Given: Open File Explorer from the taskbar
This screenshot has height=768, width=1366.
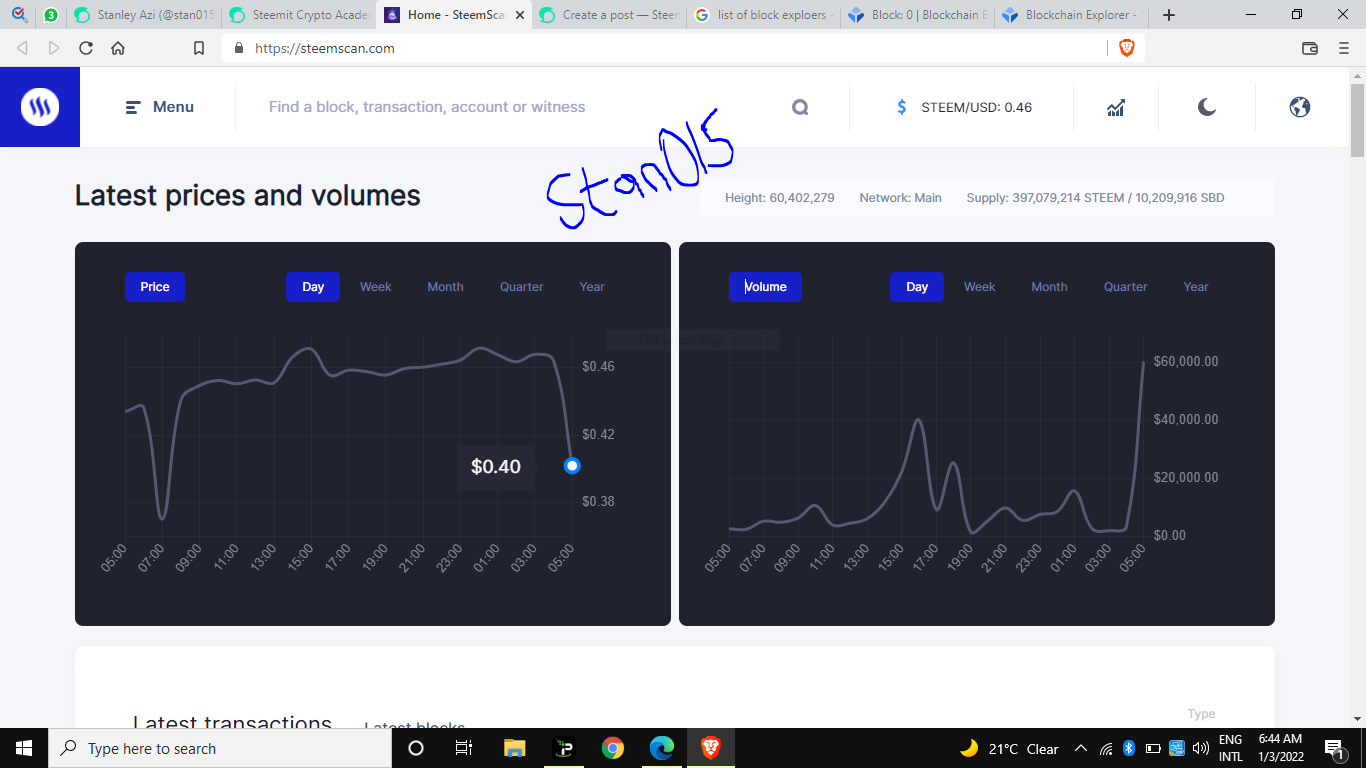Looking at the screenshot, I should point(514,748).
